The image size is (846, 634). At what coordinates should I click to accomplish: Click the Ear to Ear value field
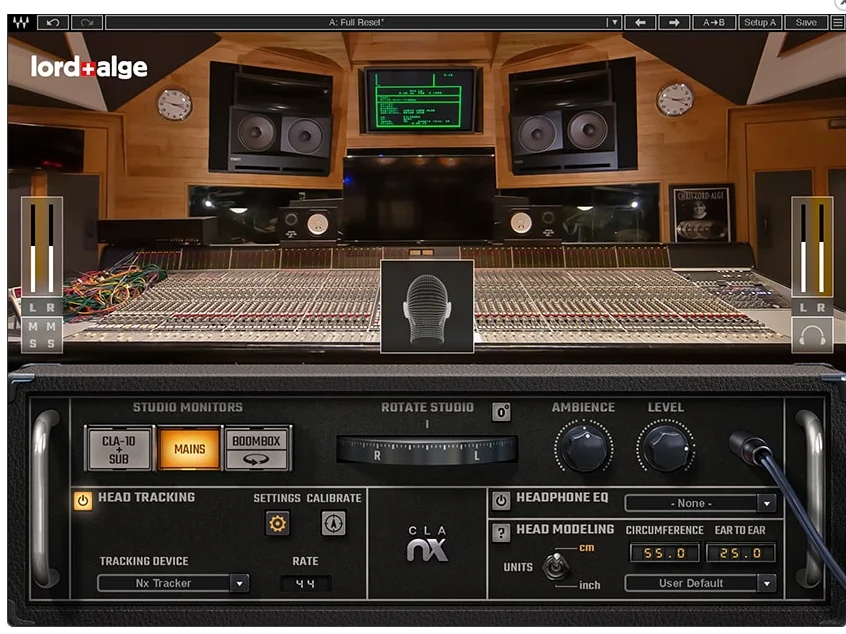click(x=741, y=553)
